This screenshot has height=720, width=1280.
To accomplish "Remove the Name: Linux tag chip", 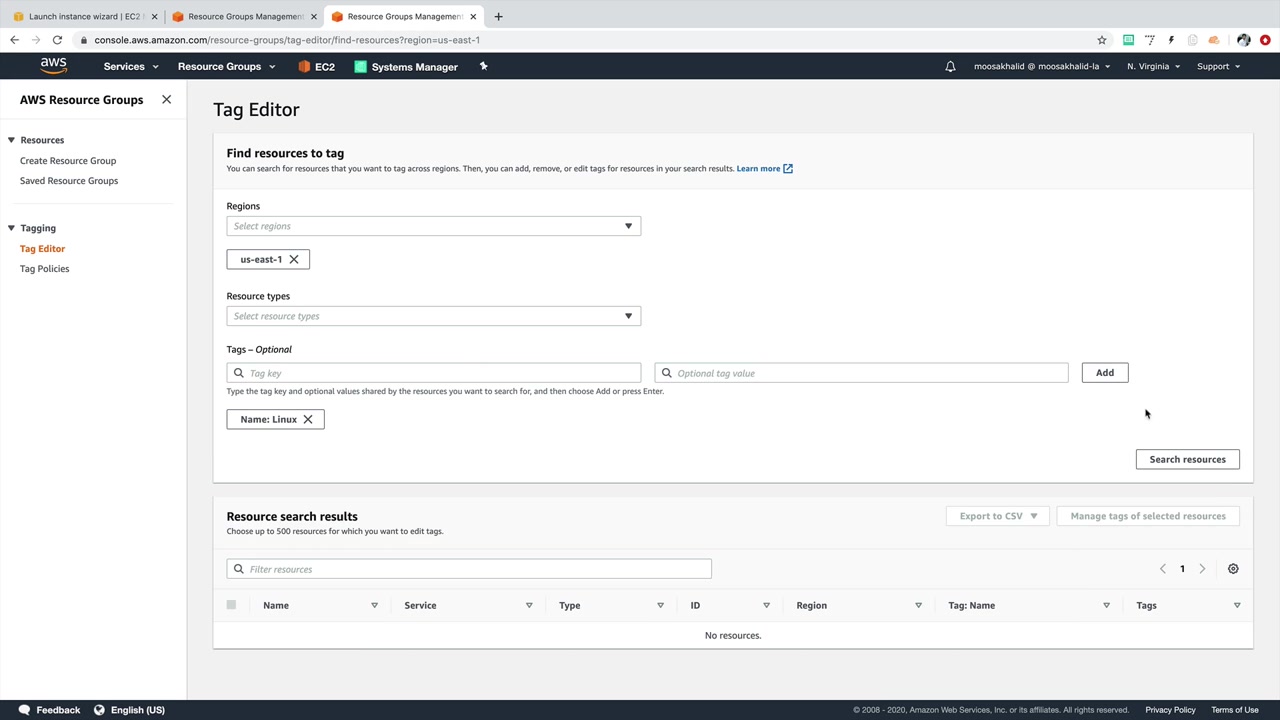I will [308, 420].
